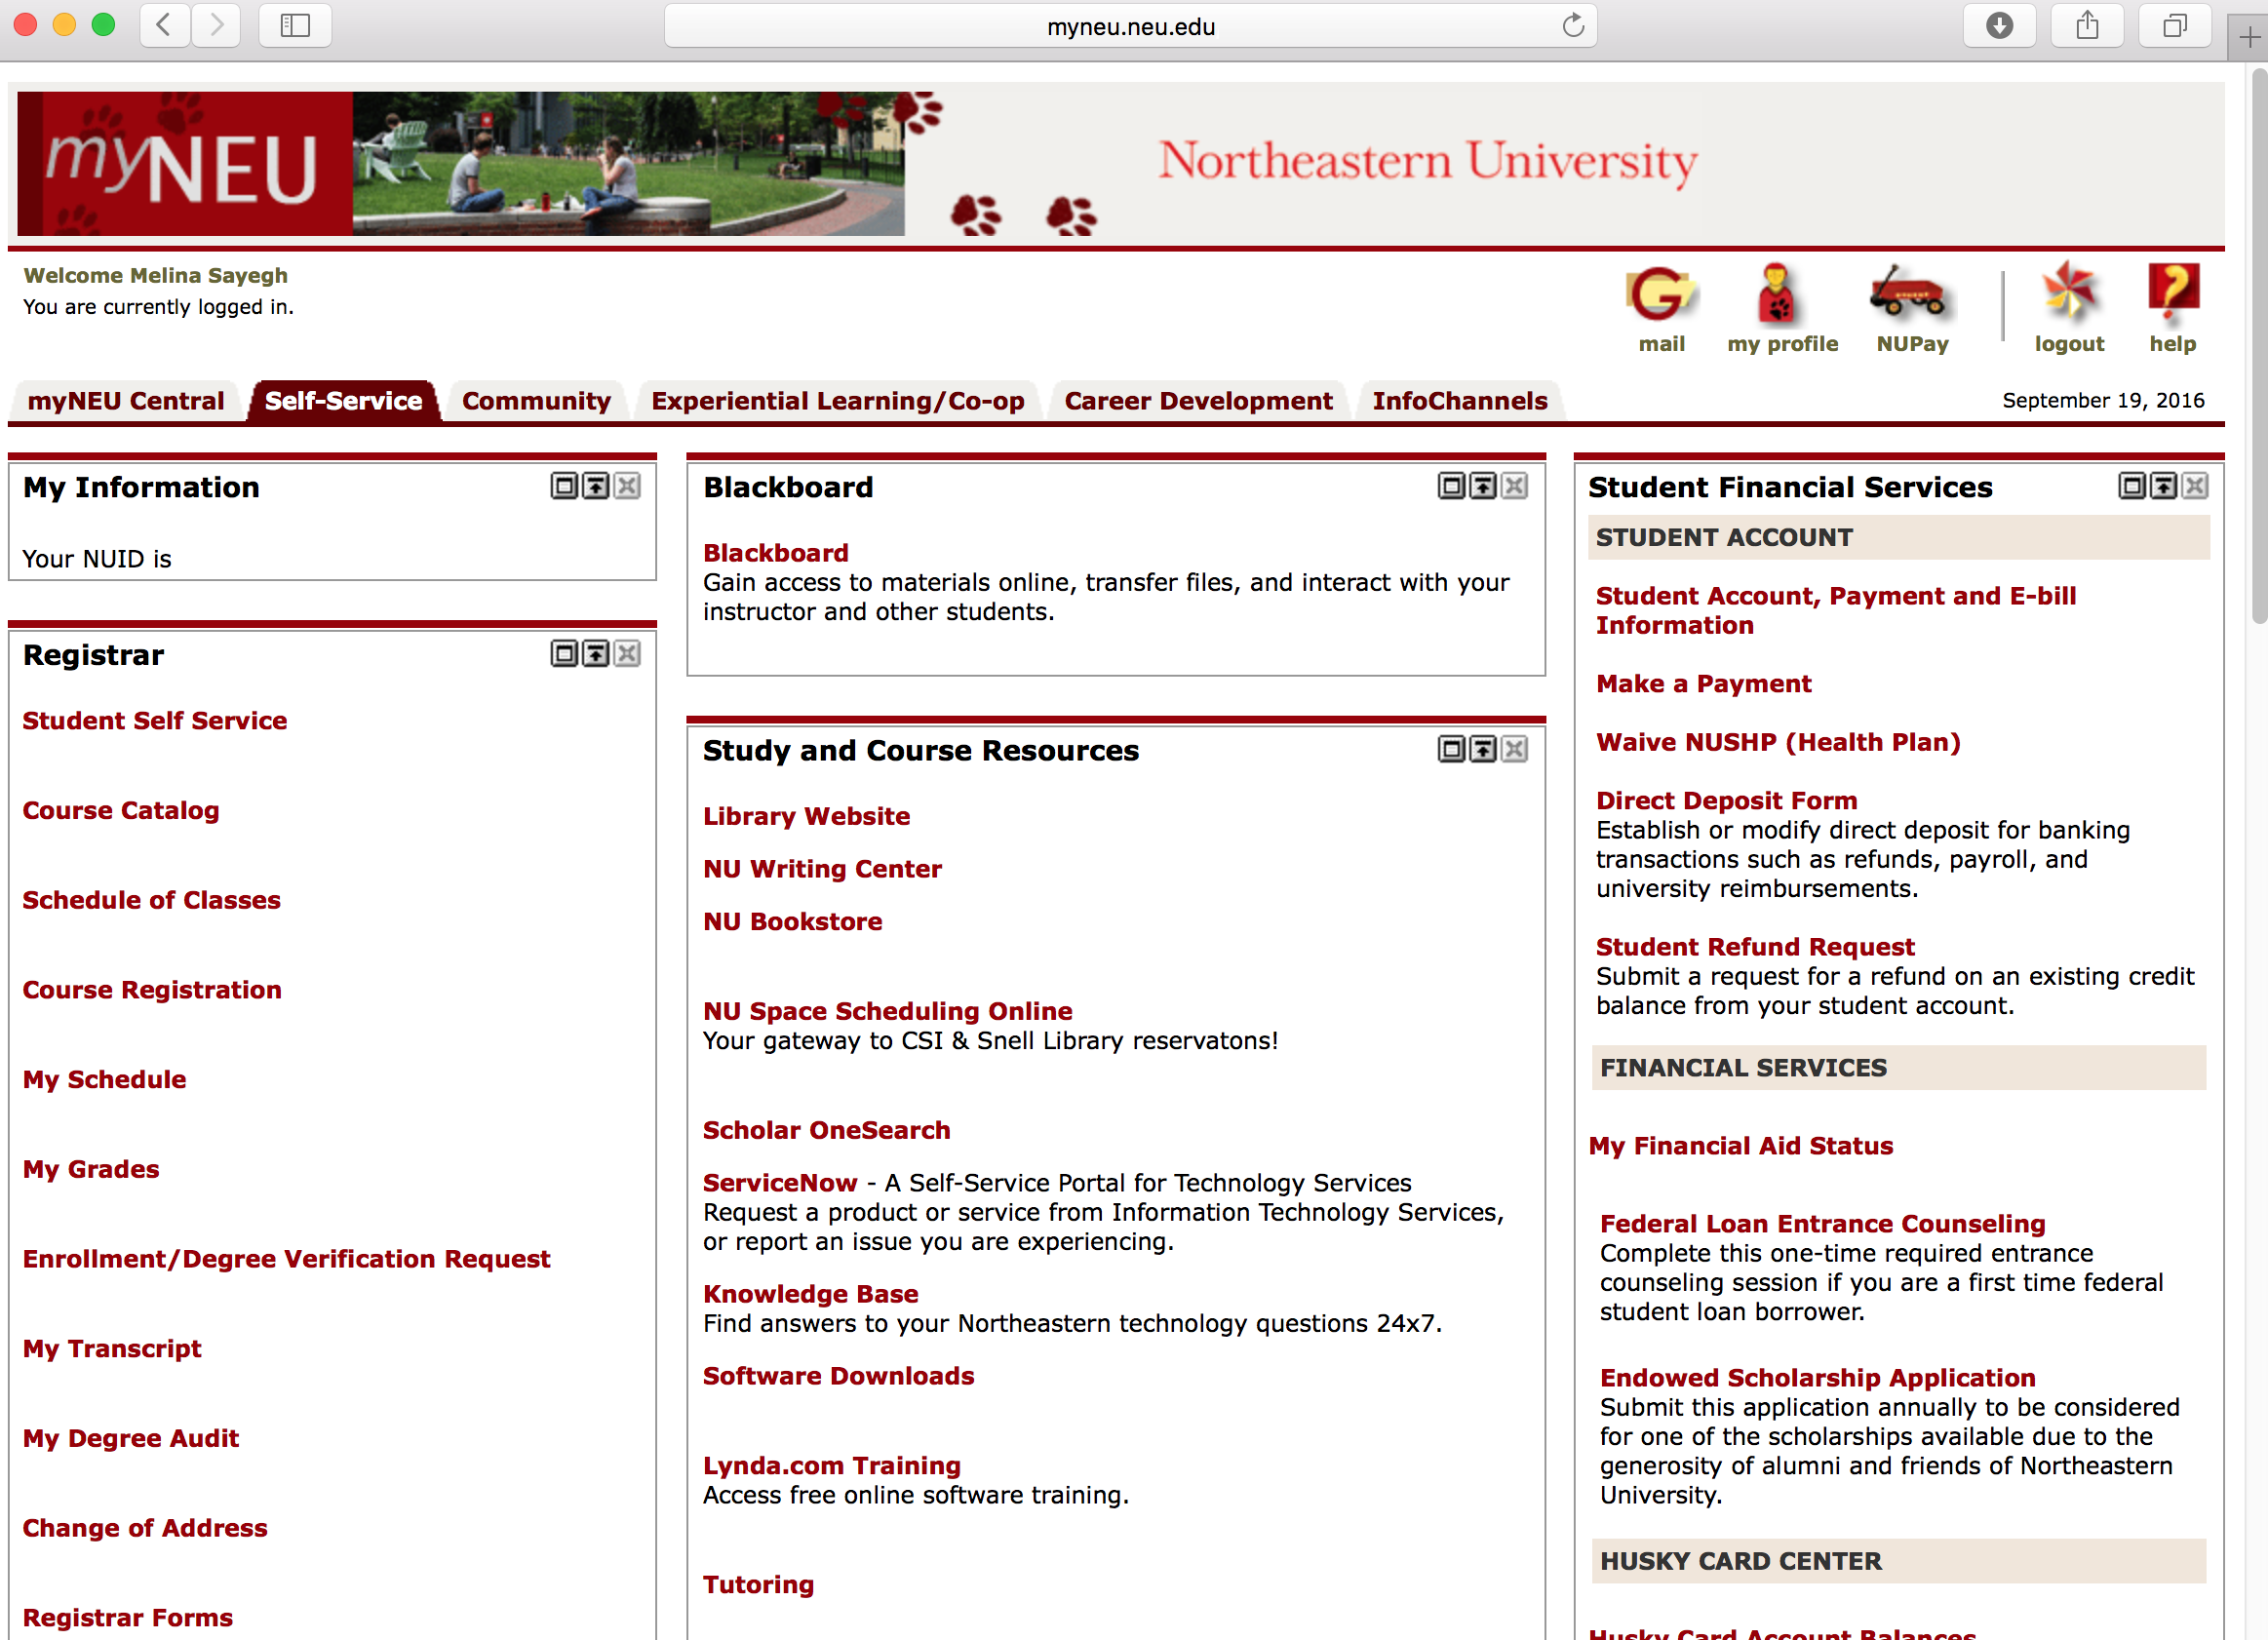Open My Transcript link
Image resolution: width=2268 pixels, height=1640 pixels.
tap(112, 1349)
